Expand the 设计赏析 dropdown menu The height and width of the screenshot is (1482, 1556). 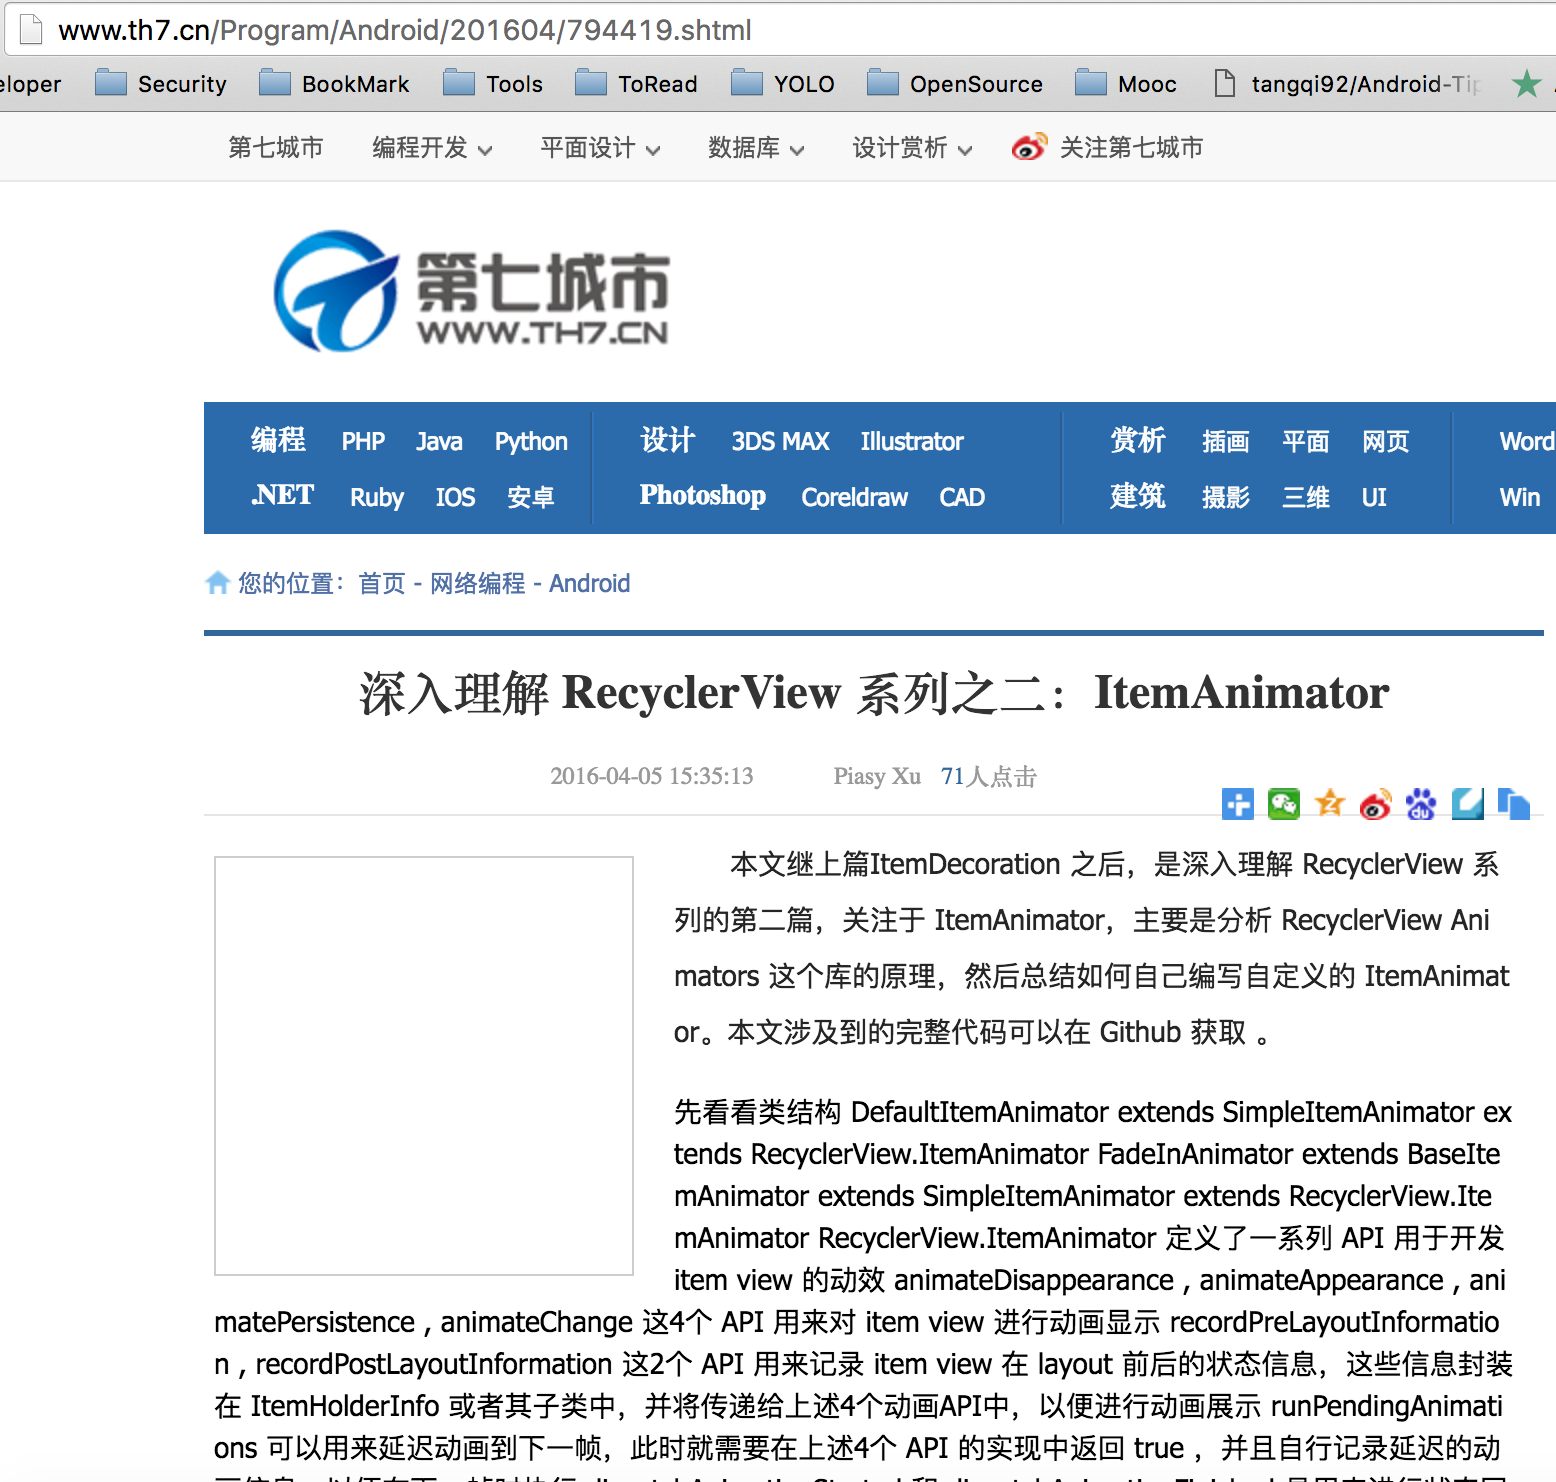coord(911,148)
